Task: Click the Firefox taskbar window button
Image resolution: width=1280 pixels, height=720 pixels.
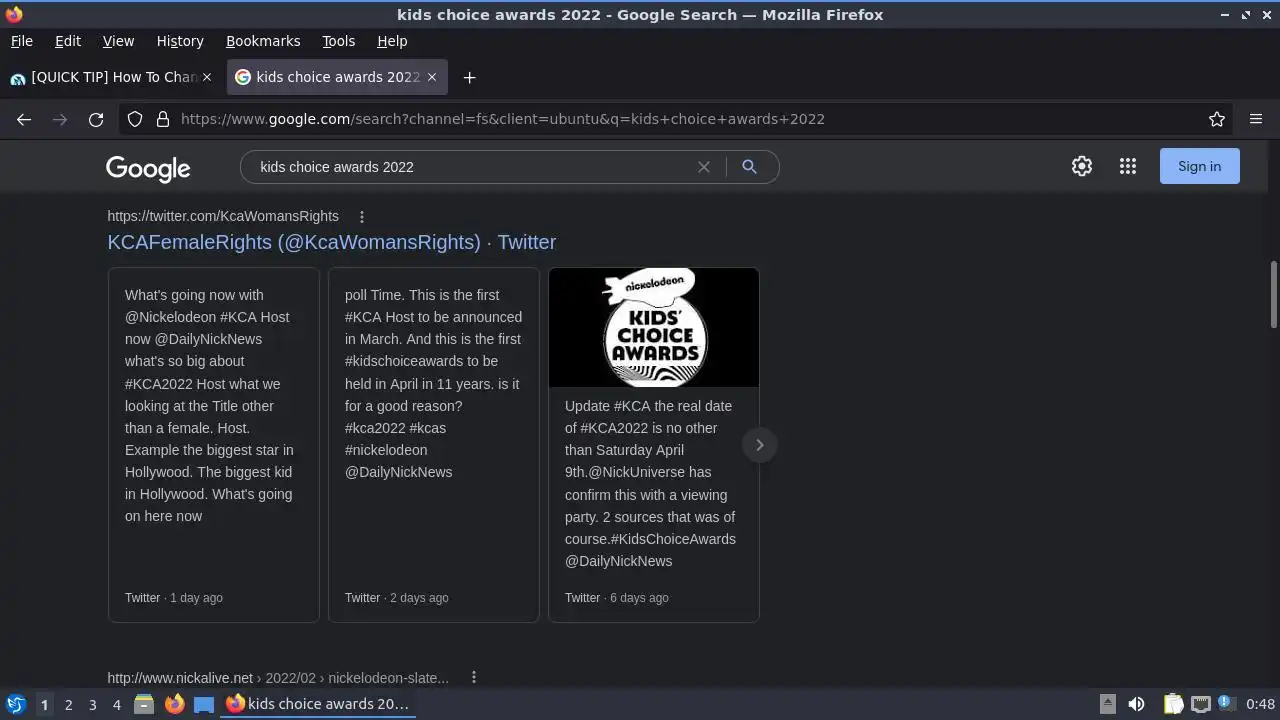Action: click(318, 704)
